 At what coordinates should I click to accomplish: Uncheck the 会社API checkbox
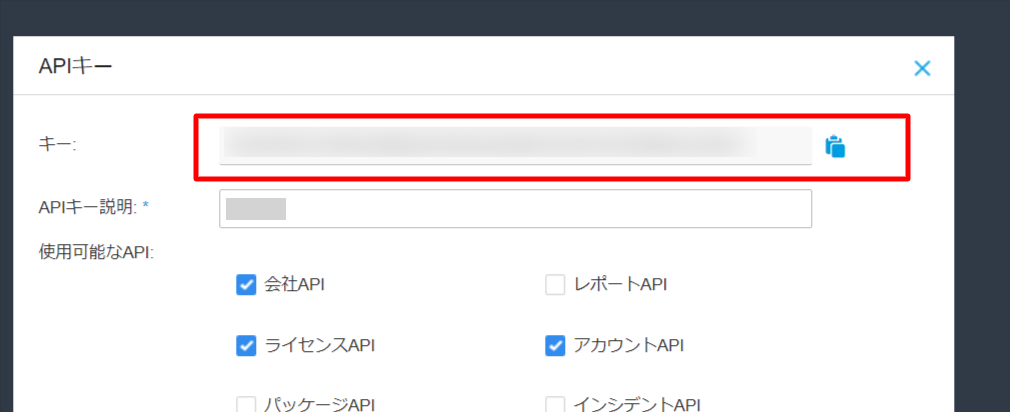click(246, 285)
